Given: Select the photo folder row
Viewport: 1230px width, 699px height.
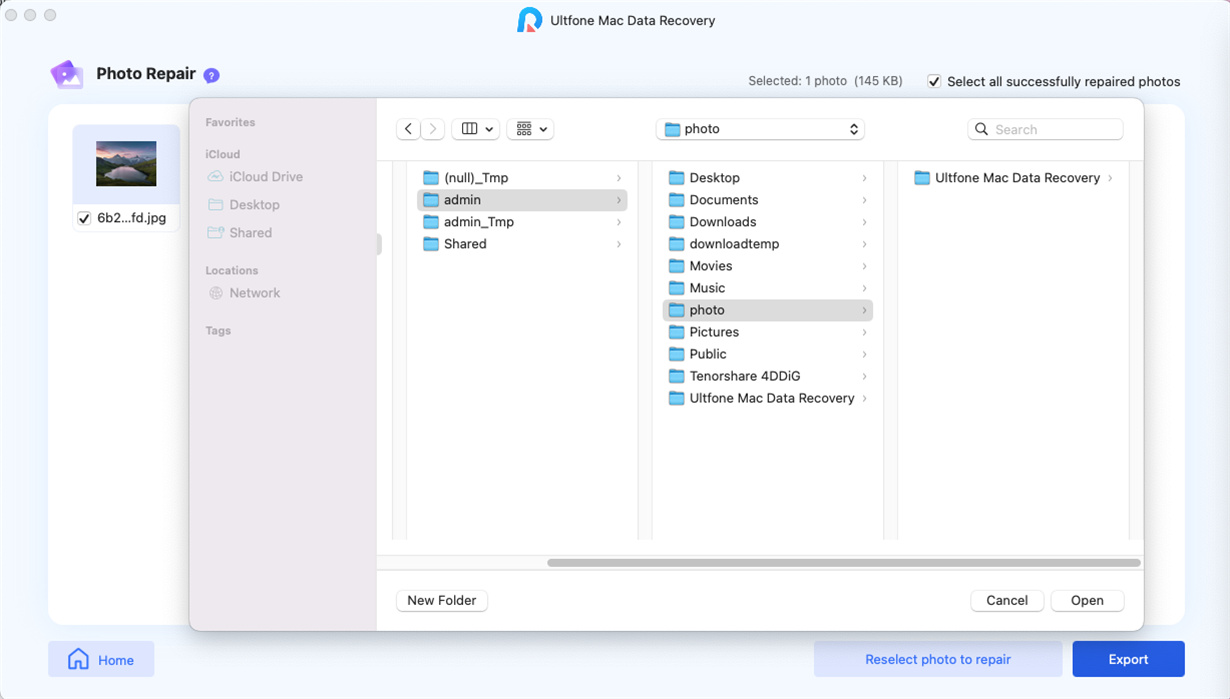Looking at the screenshot, I should point(768,310).
